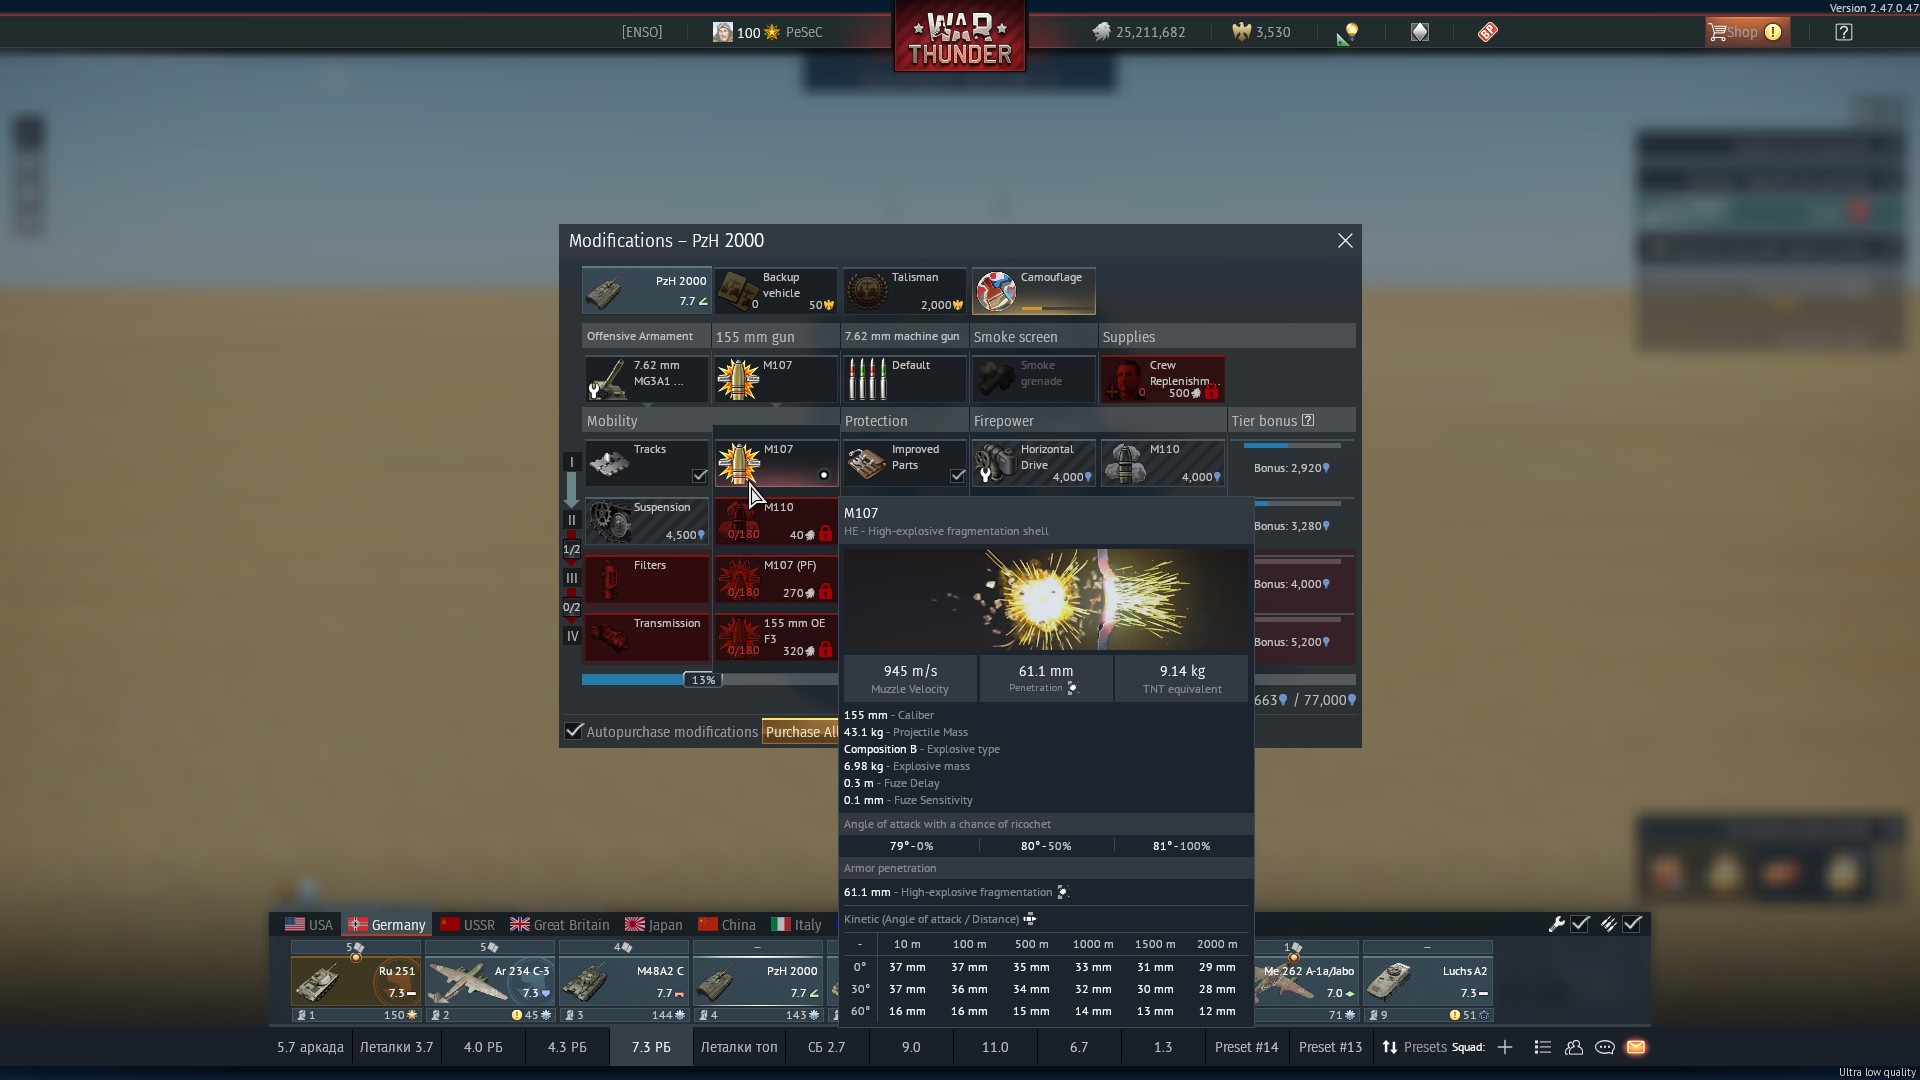Viewport: 1920px width, 1080px height.
Task: Open the chat speech bubble icon
Action: click(x=1605, y=1047)
